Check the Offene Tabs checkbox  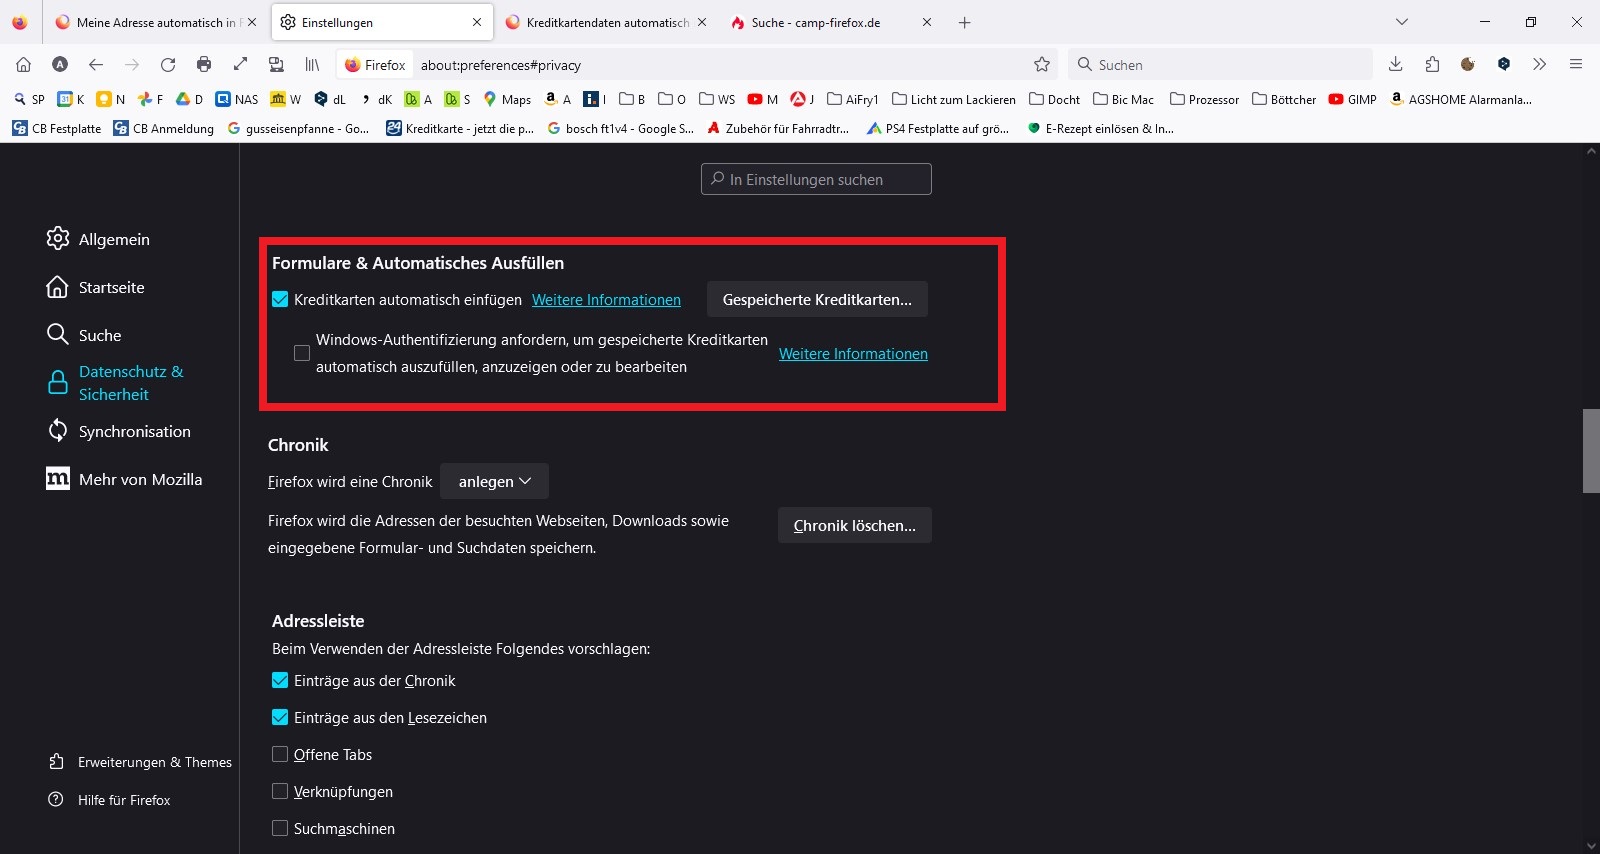(x=280, y=755)
